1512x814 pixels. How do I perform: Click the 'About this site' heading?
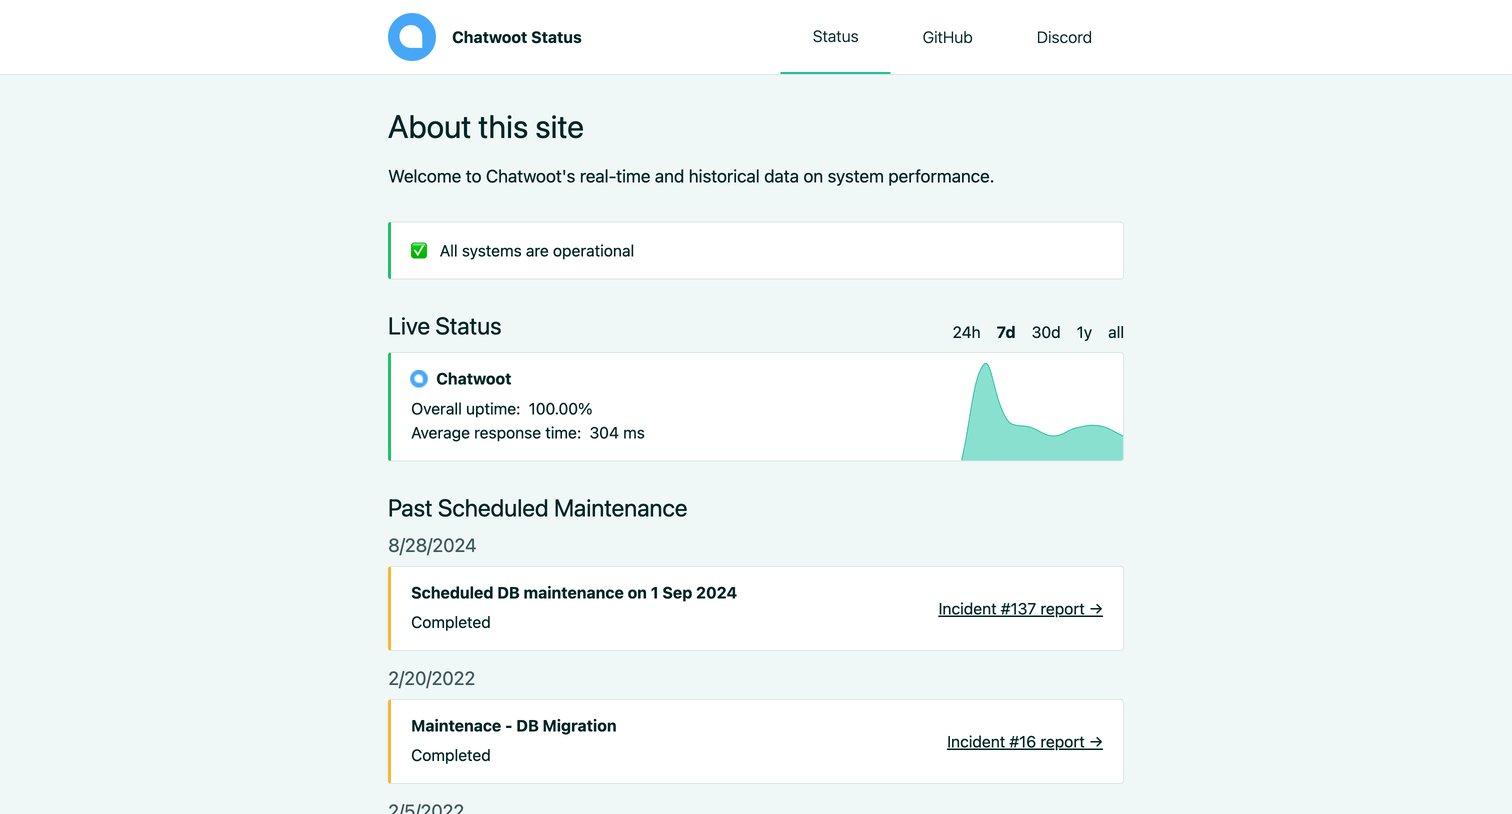486,127
